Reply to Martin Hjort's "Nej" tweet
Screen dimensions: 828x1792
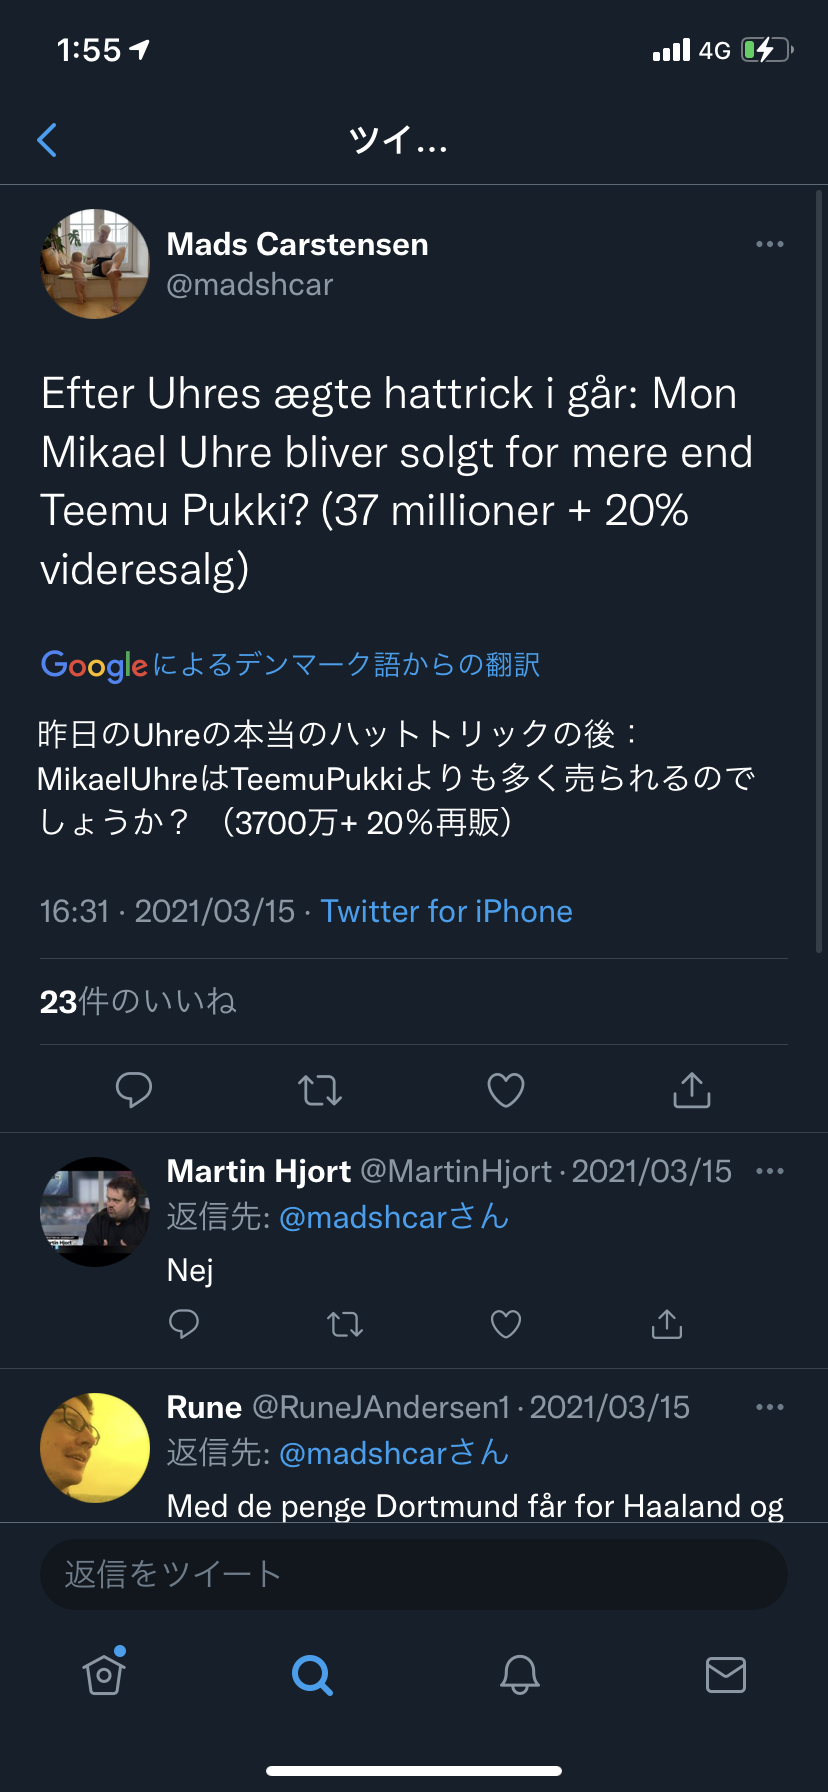(184, 1324)
